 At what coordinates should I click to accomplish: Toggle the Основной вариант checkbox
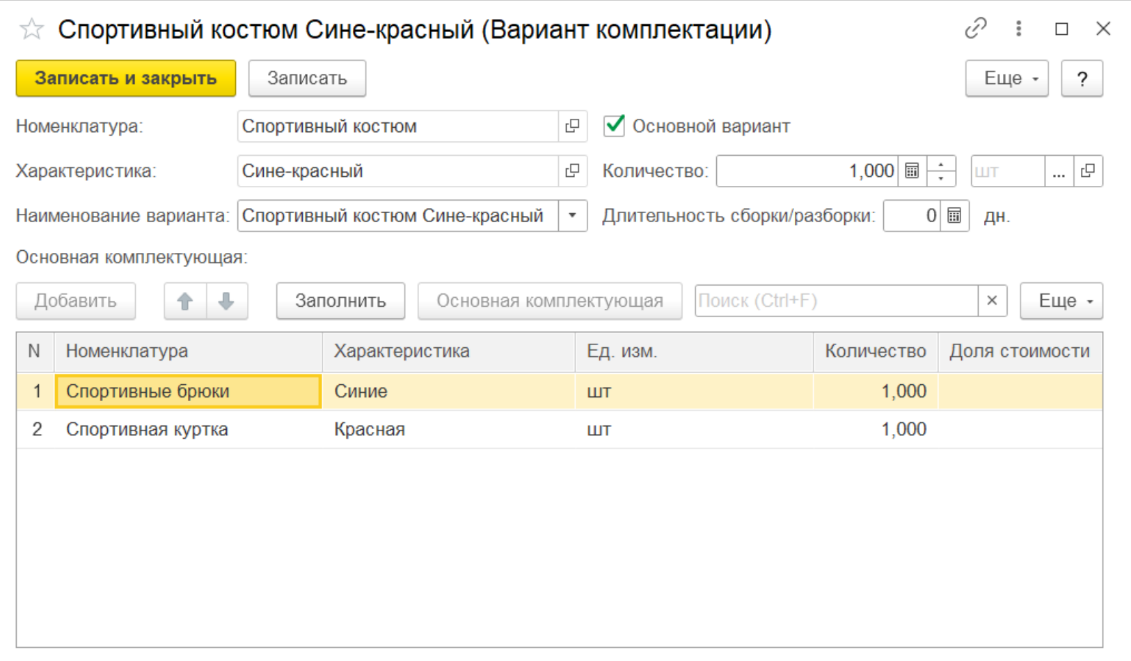(615, 127)
